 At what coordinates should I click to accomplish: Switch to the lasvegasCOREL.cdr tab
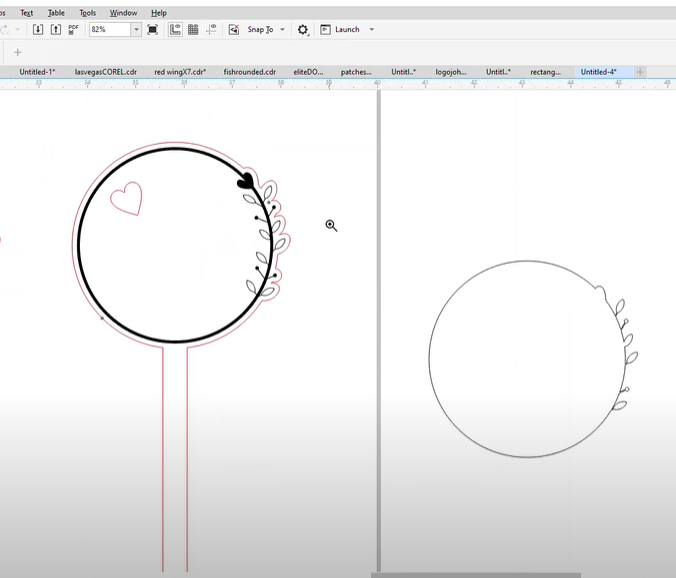coord(107,72)
